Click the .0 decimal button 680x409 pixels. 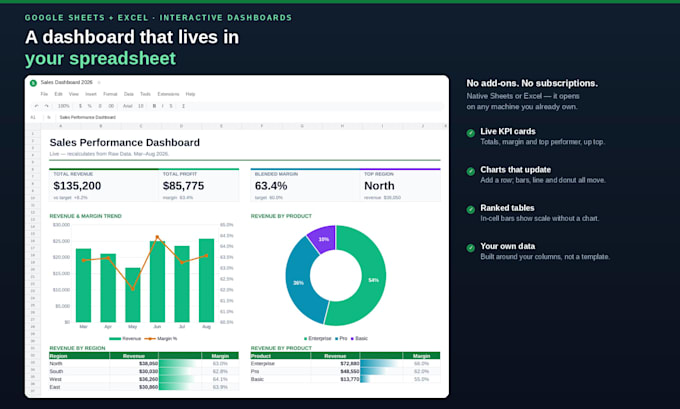pos(100,106)
